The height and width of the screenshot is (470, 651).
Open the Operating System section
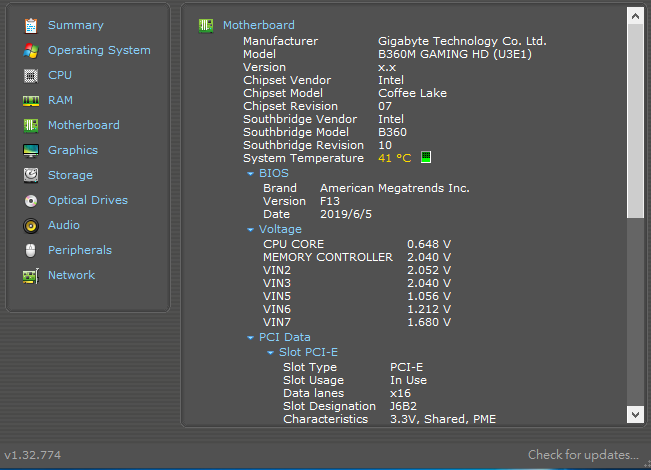[99, 50]
